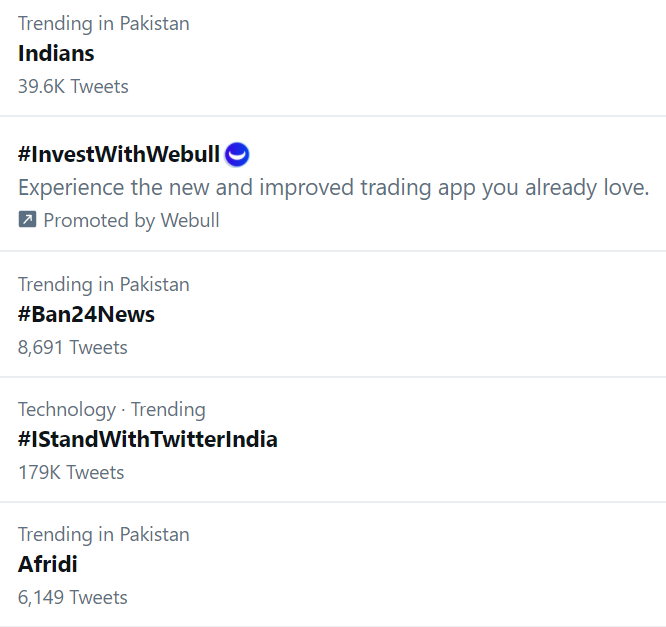Open the #InvestWithWebull promoted hashtag

point(119,154)
